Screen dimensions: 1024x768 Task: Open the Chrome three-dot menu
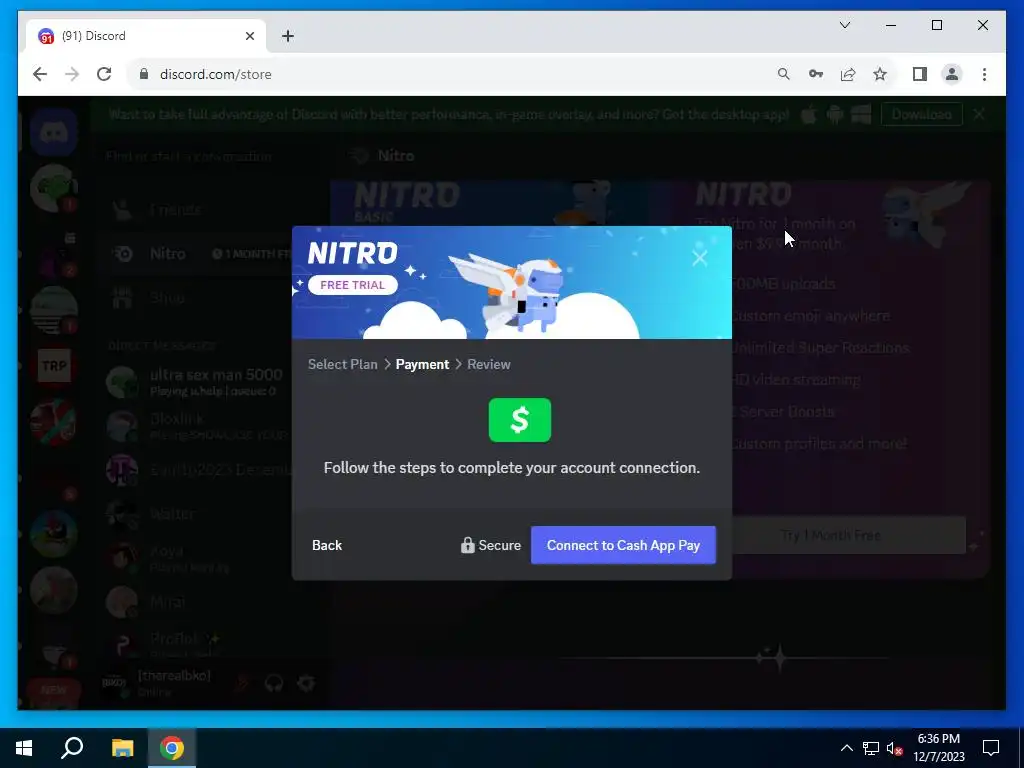984,74
